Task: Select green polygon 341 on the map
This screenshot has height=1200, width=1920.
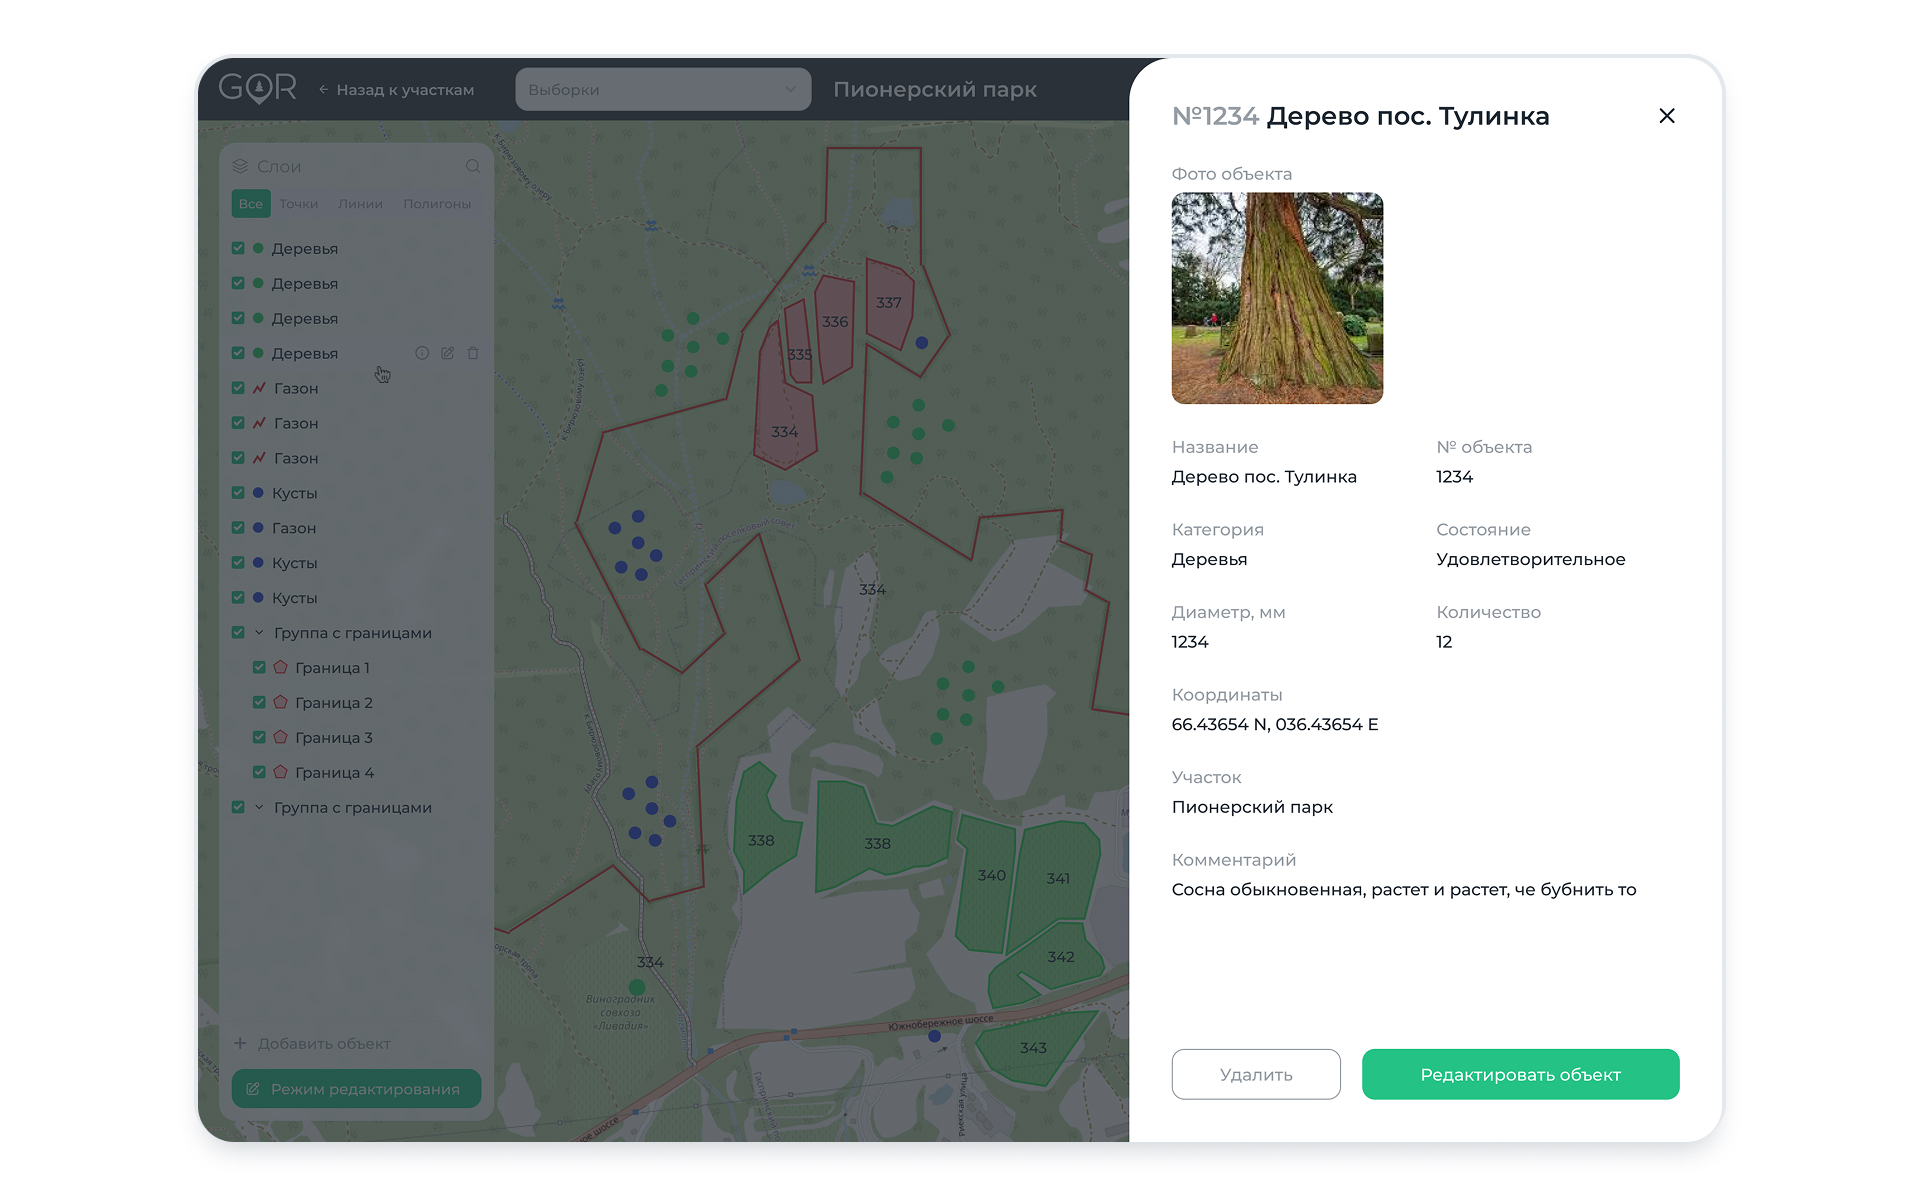Action: point(1056,880)
